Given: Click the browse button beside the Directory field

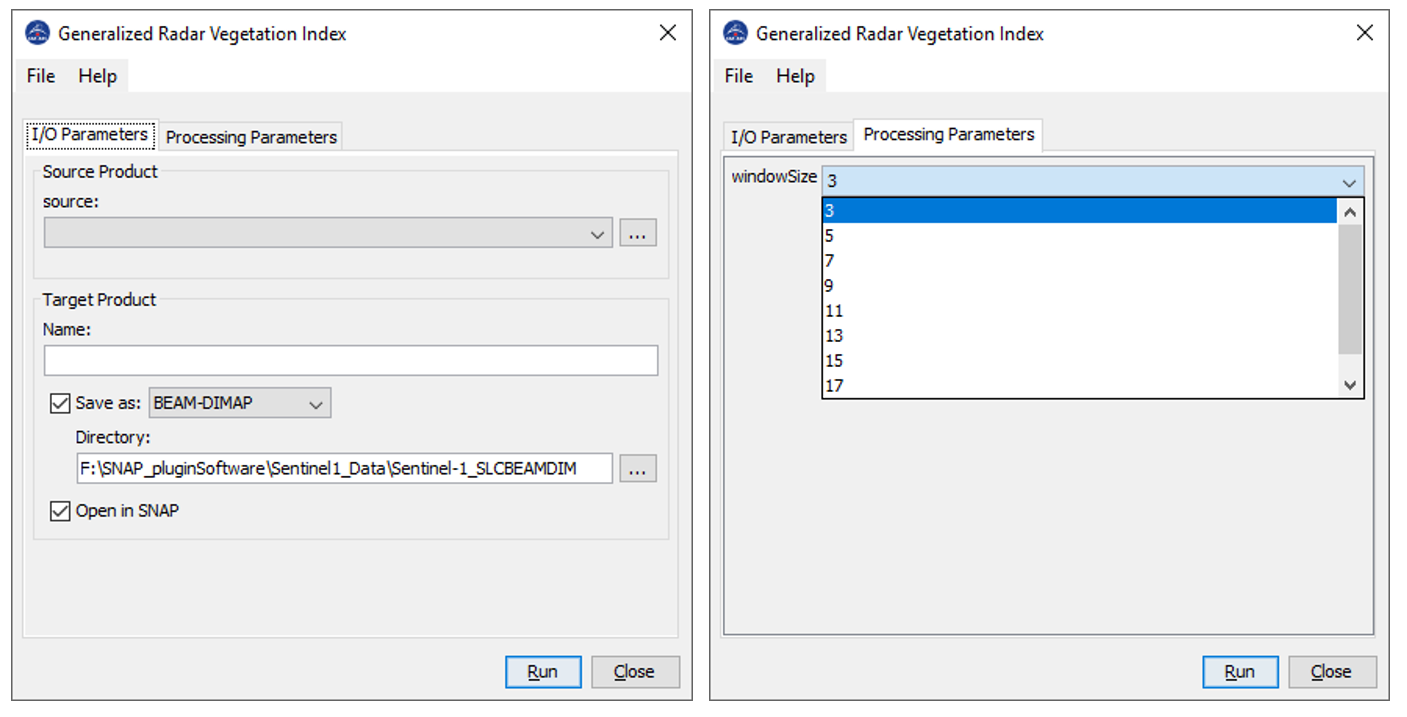Looking at the screenshot, I should click(638, 468).
